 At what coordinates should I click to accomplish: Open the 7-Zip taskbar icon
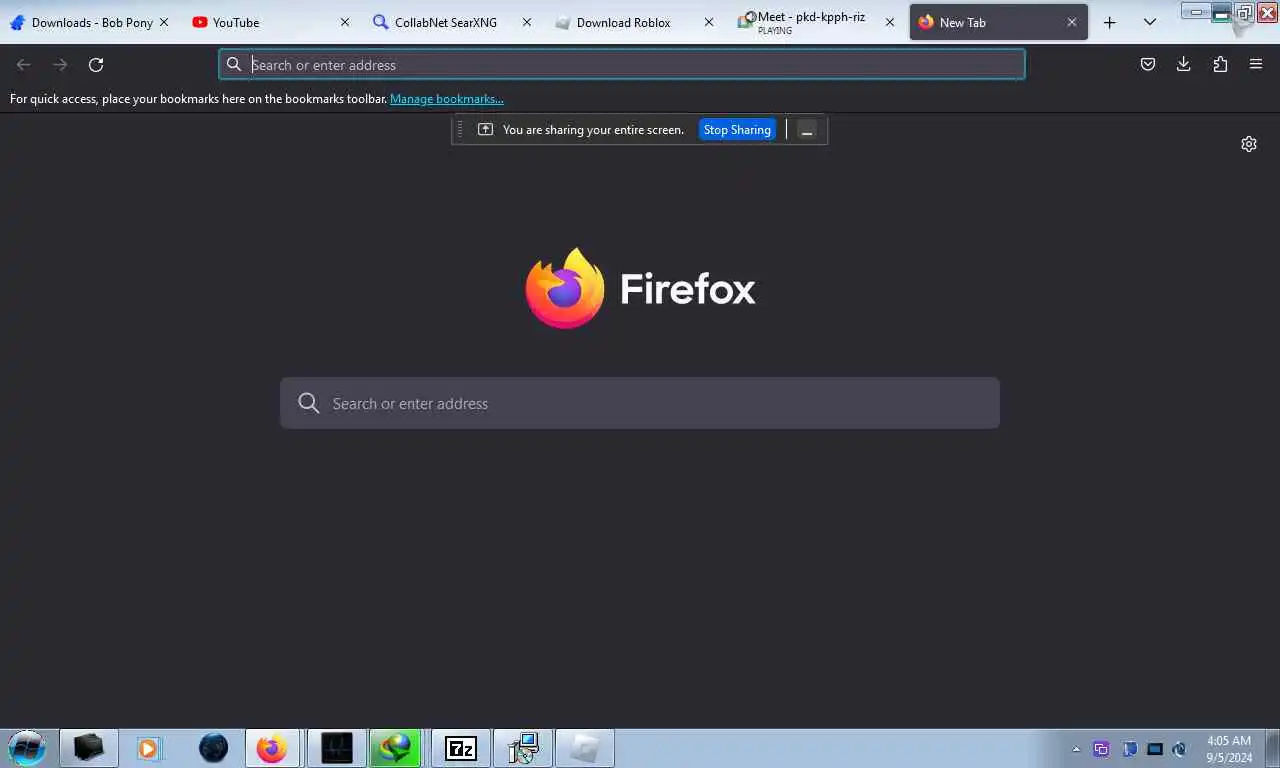(461, 748)
